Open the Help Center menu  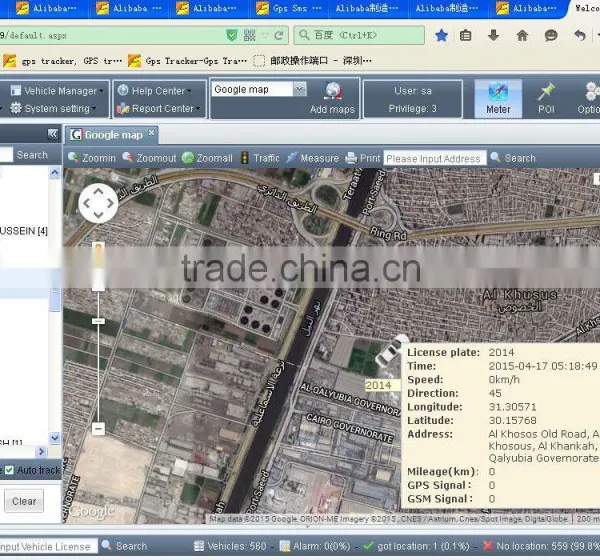coord(155,91)
